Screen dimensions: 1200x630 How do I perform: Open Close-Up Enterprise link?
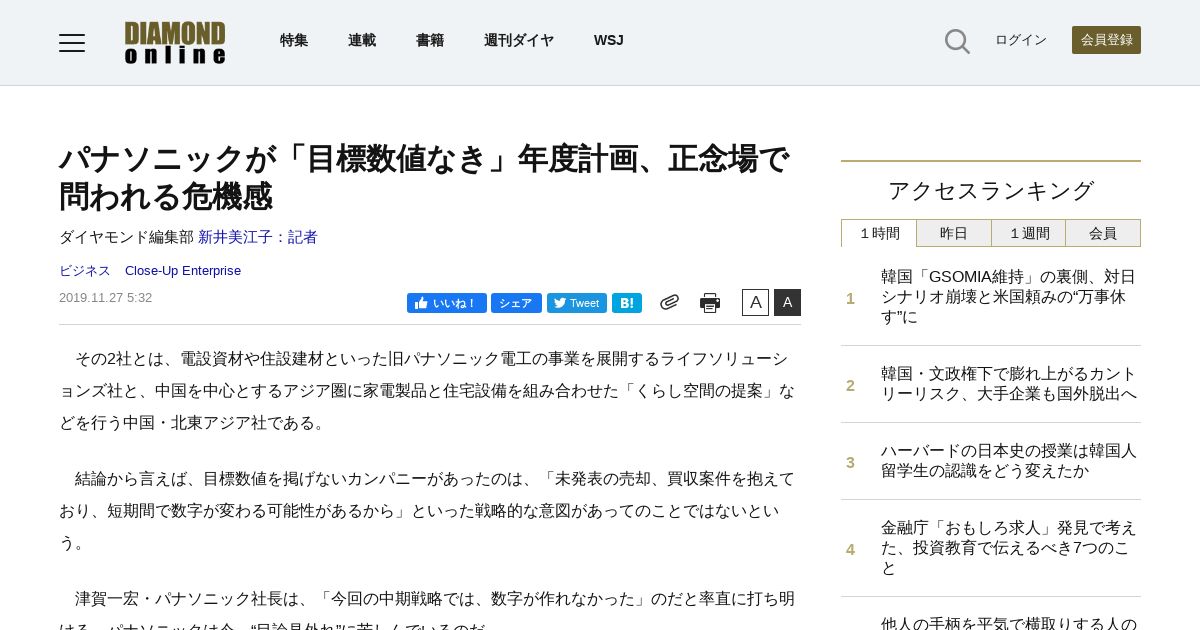(183, 271)
